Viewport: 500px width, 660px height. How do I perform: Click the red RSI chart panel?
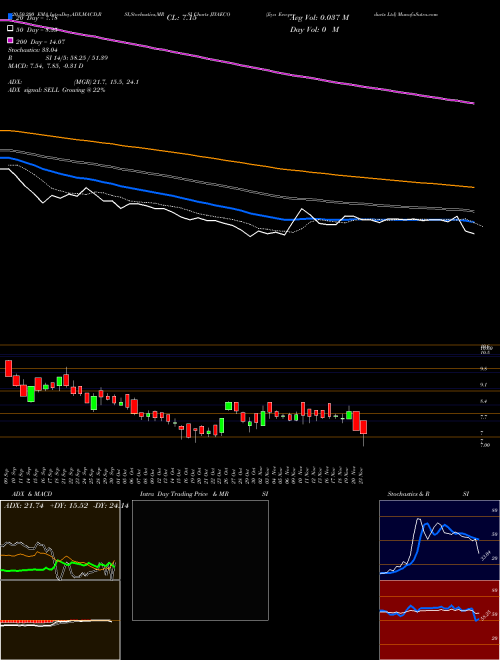pos(439,620)
